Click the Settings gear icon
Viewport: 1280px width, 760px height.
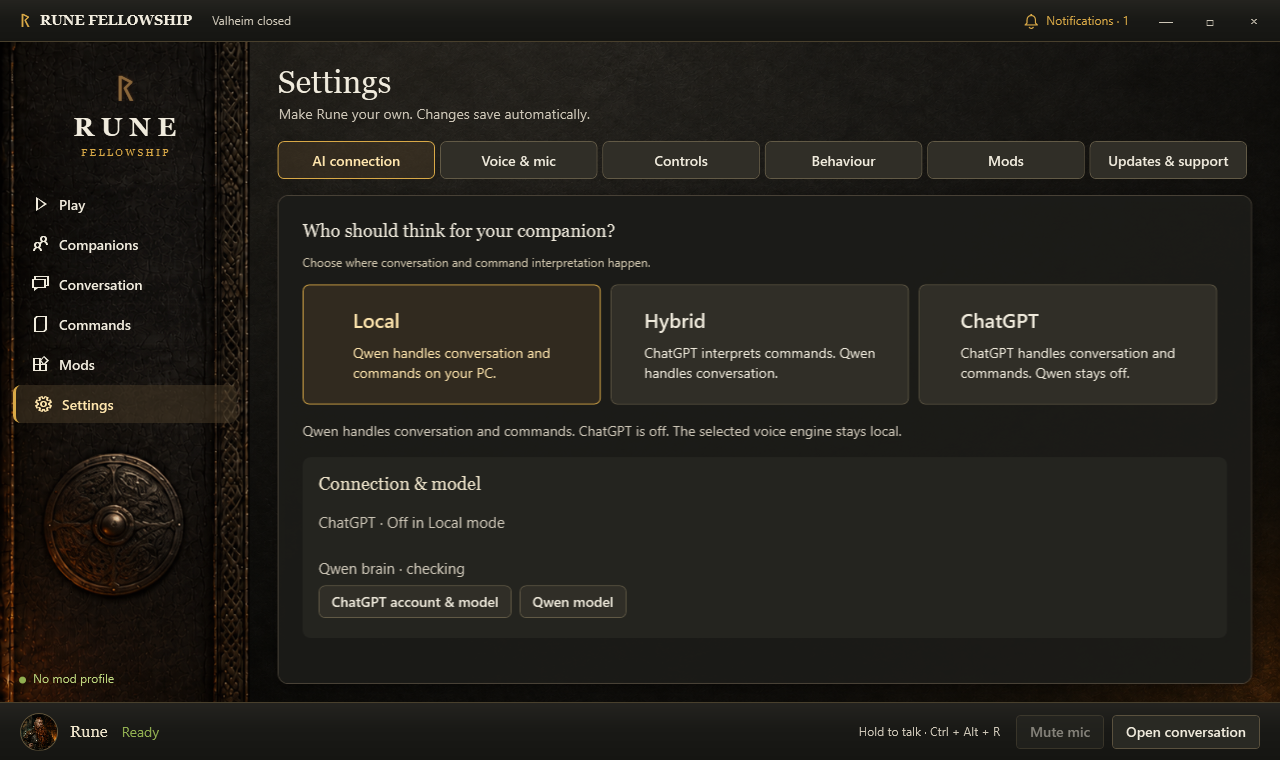coord(43,404)
